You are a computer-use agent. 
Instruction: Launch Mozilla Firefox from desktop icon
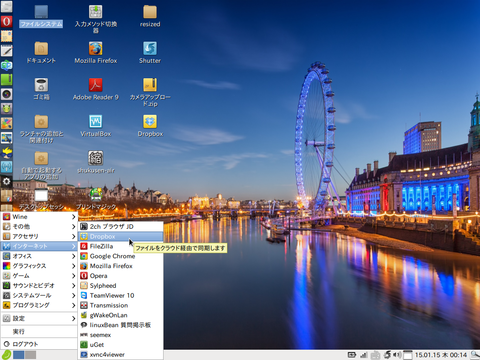tap(96, 53)
